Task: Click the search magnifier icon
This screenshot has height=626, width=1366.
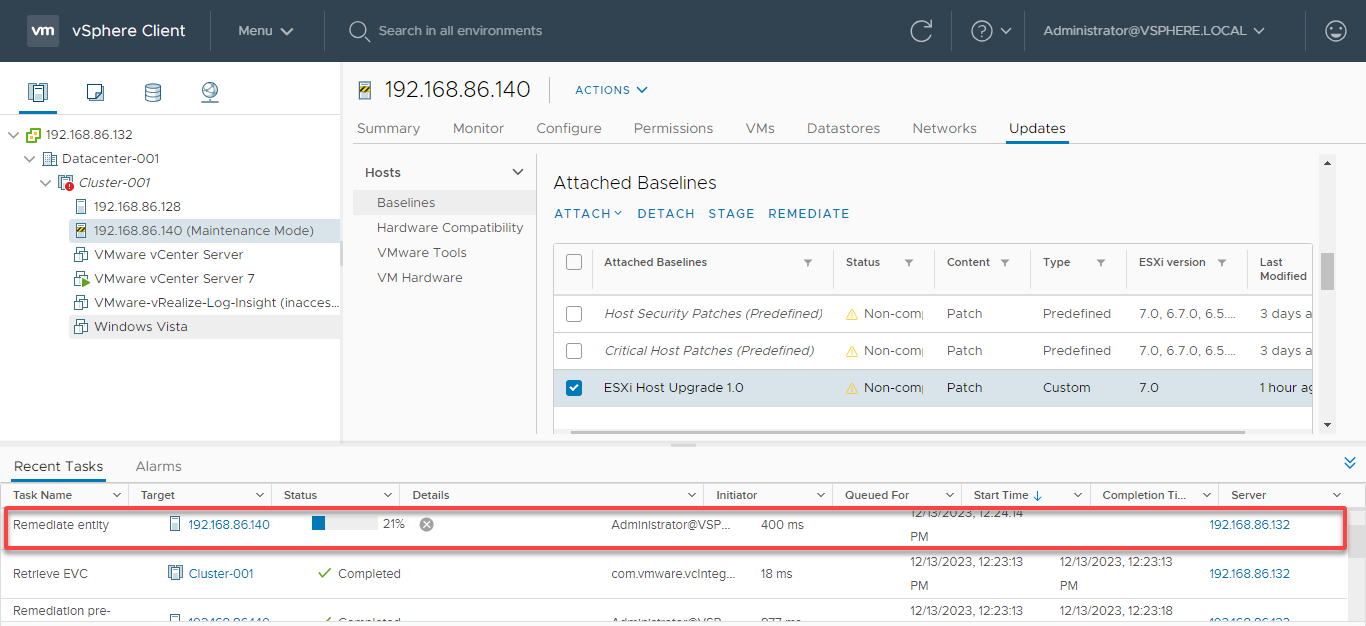Action: pos(359,31)
